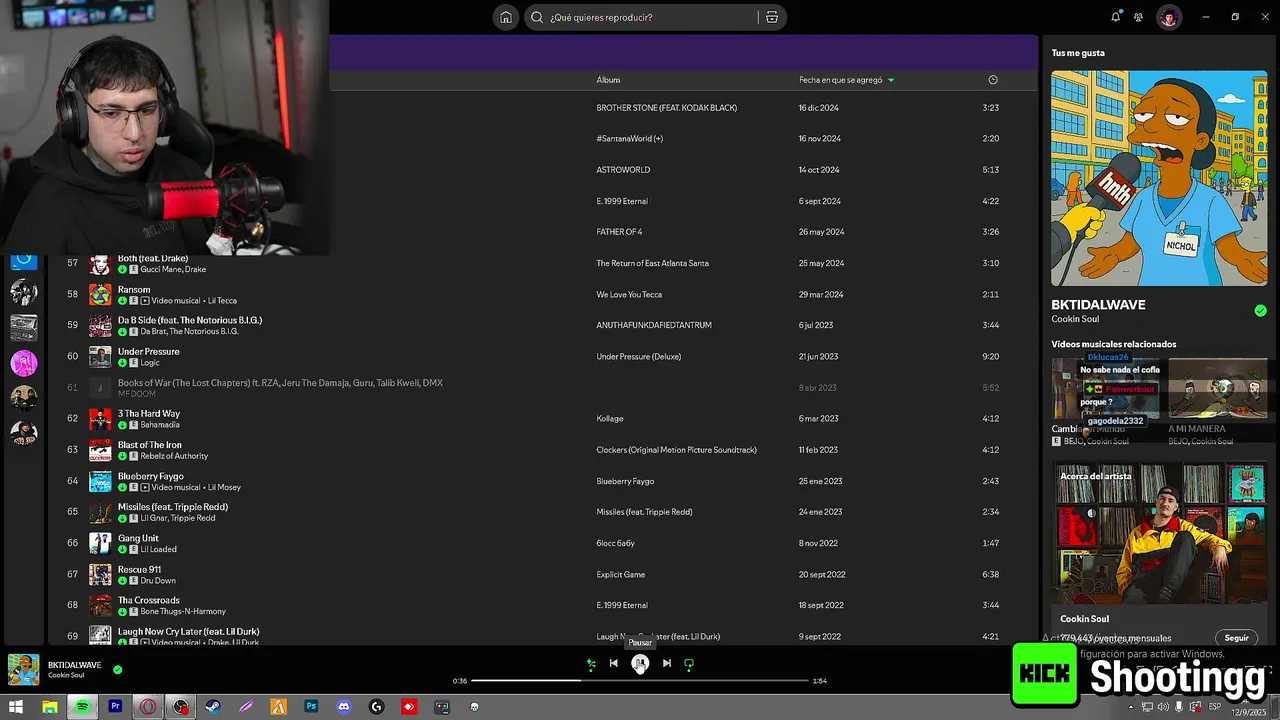Open Spotify Home via the house icon
The image size is (1280, 720).
(x=506, y=17)
